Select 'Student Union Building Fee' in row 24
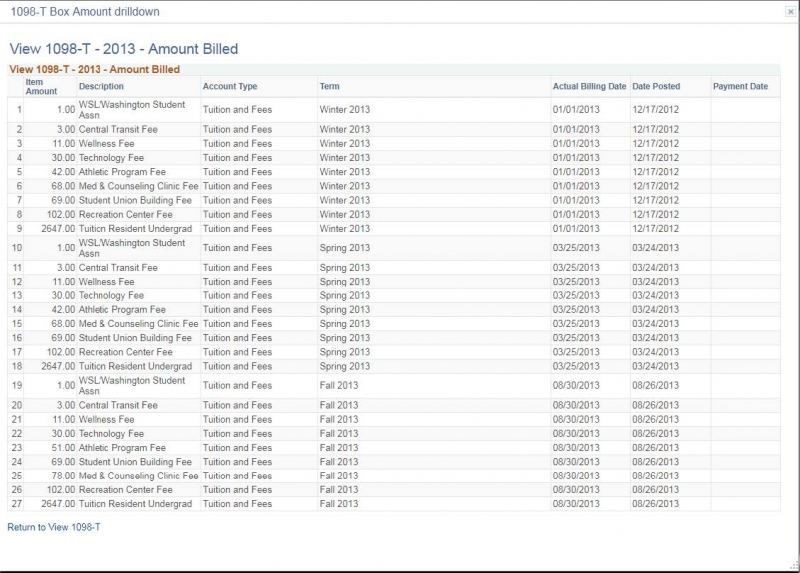The image size is (800, 573). coord(135,462)
